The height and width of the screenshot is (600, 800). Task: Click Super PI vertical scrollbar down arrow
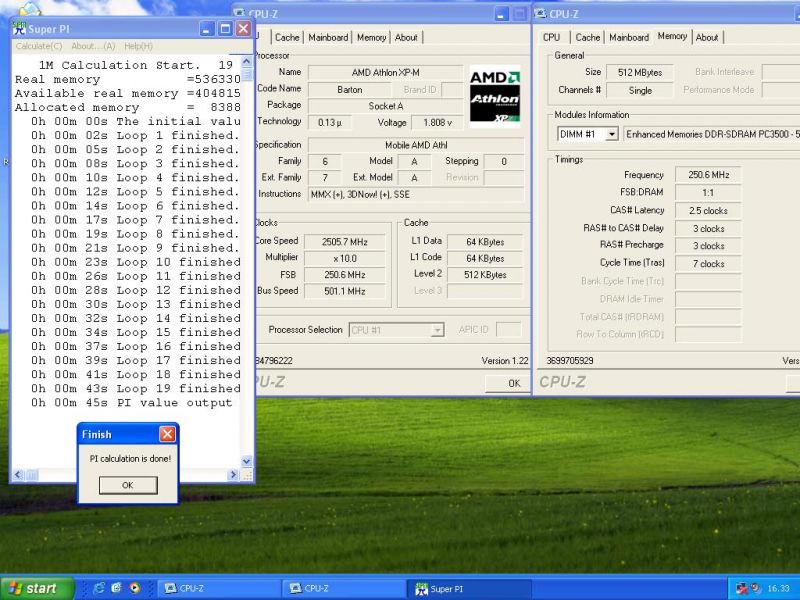coord(246,461)
